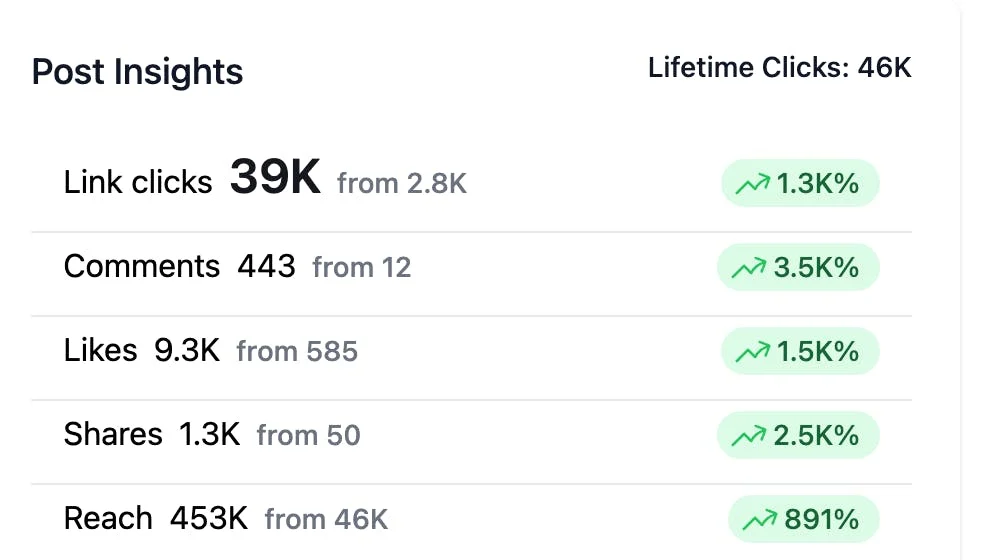The height and width of the screenshot is (560, 982).
Task: Select the Shares metric label
Action: 113,434
